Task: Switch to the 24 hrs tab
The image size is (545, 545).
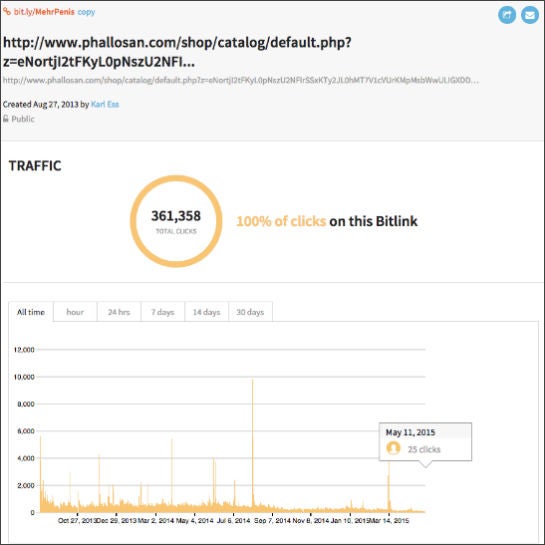Action: (119, 312)
